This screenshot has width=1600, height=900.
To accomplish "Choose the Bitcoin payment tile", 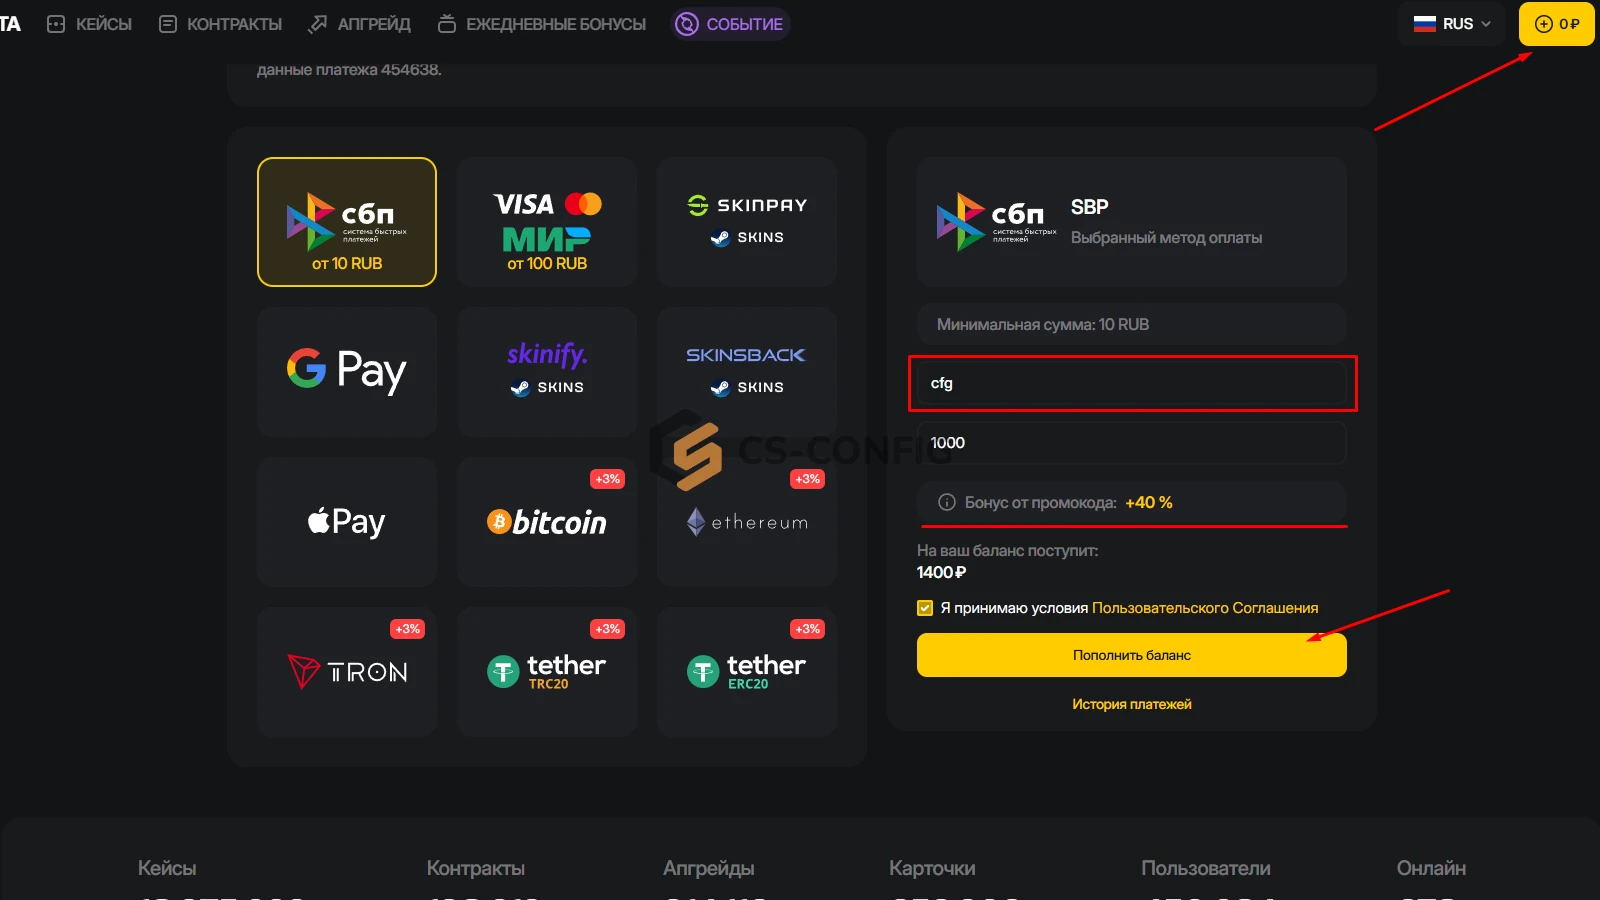I will [x=547, y=521].
